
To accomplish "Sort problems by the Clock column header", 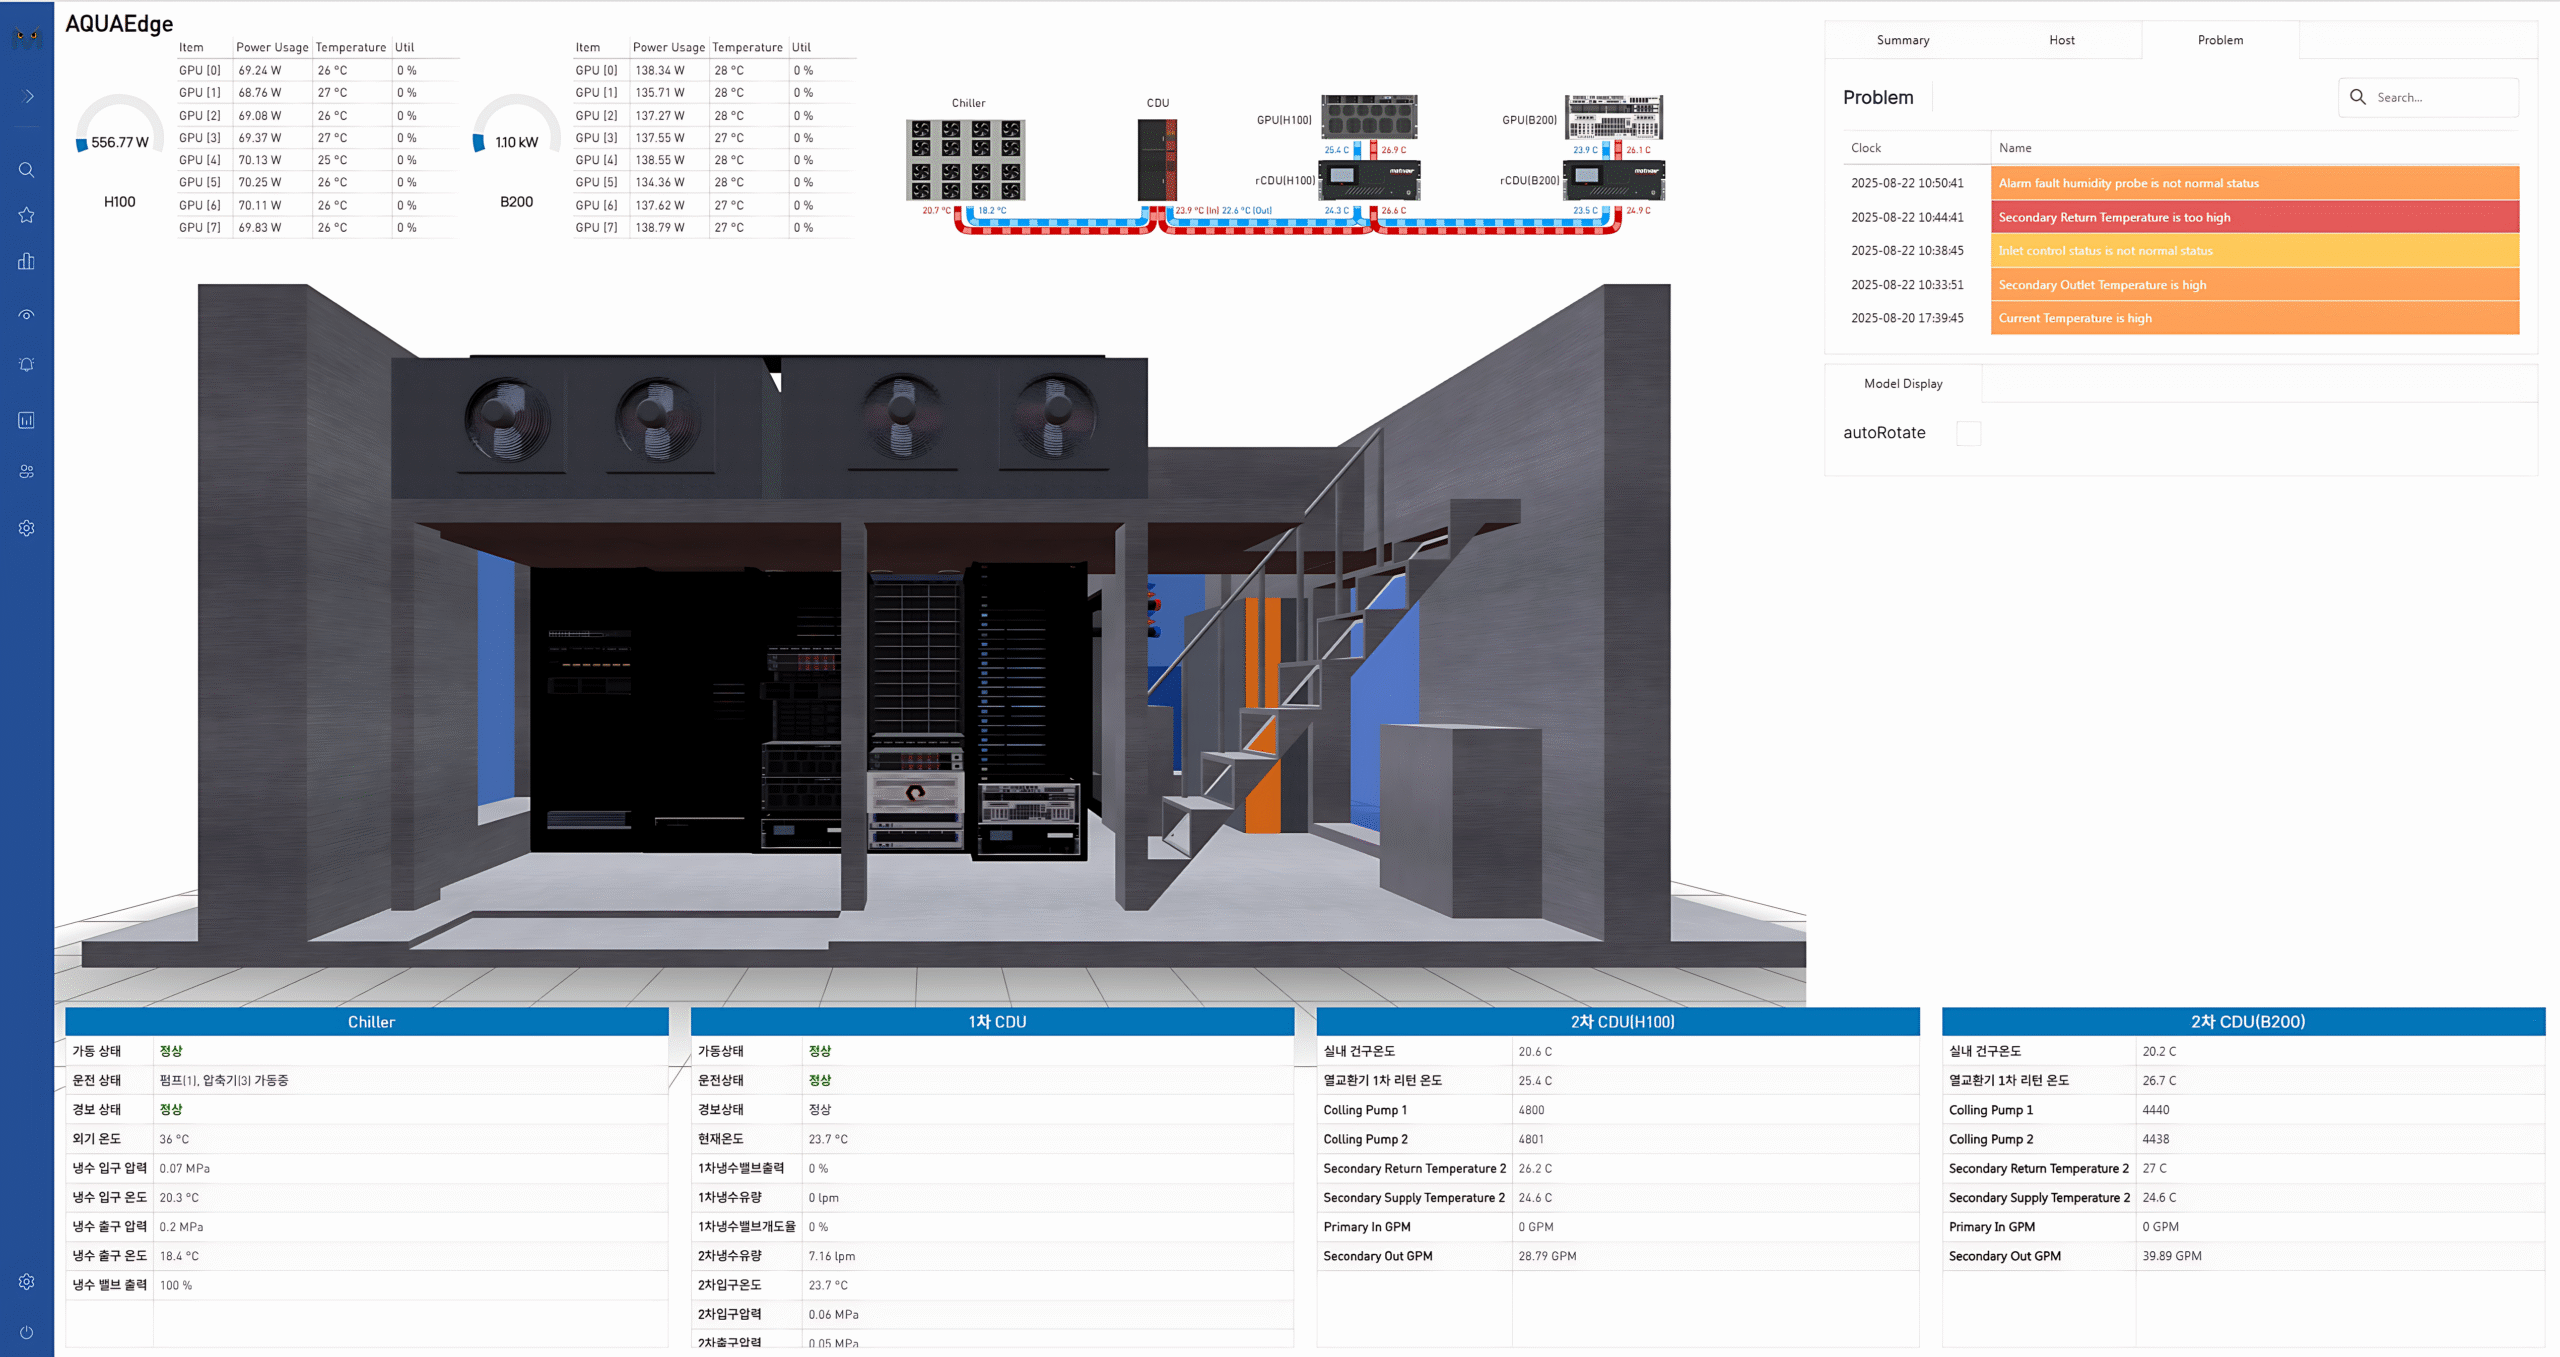I will tap(1866, 148).
